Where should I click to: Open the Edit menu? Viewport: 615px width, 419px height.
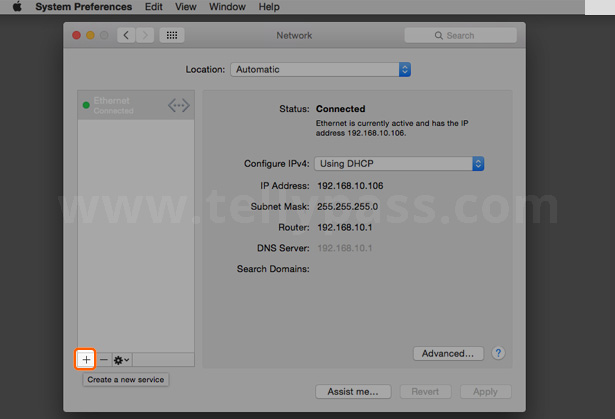click(x=153, y=7)
